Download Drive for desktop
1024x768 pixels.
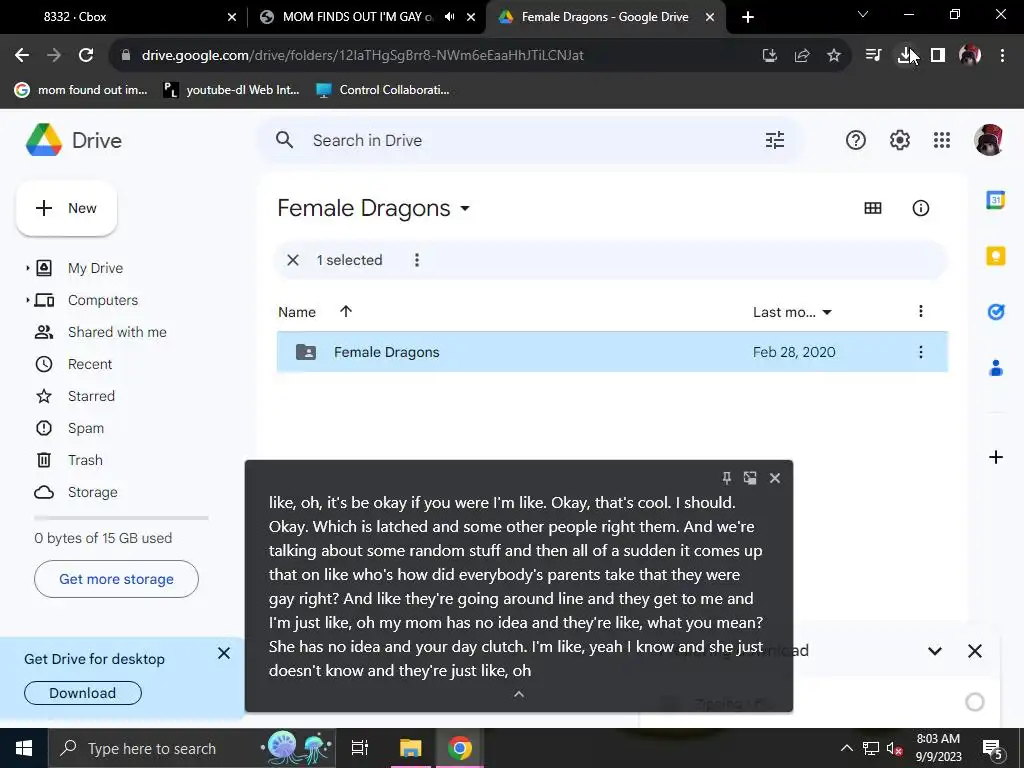pos(83,693)
